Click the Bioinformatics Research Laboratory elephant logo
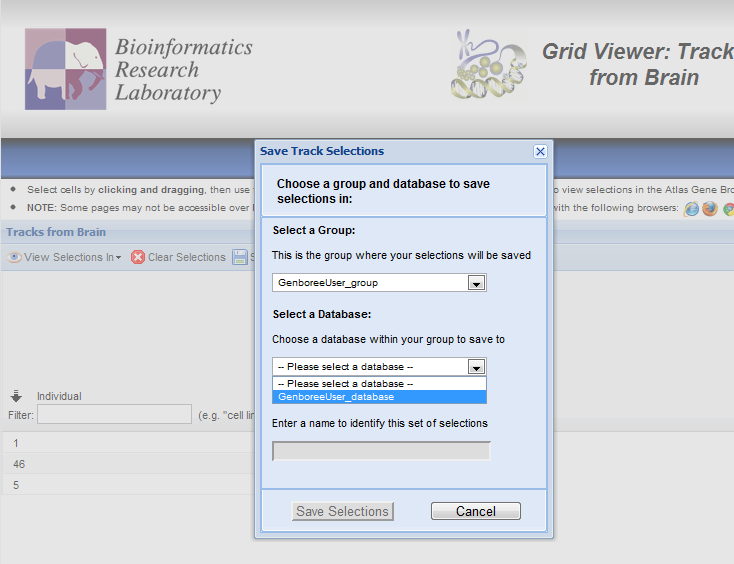Screen dimensions: 734x564 click(65, 68)
